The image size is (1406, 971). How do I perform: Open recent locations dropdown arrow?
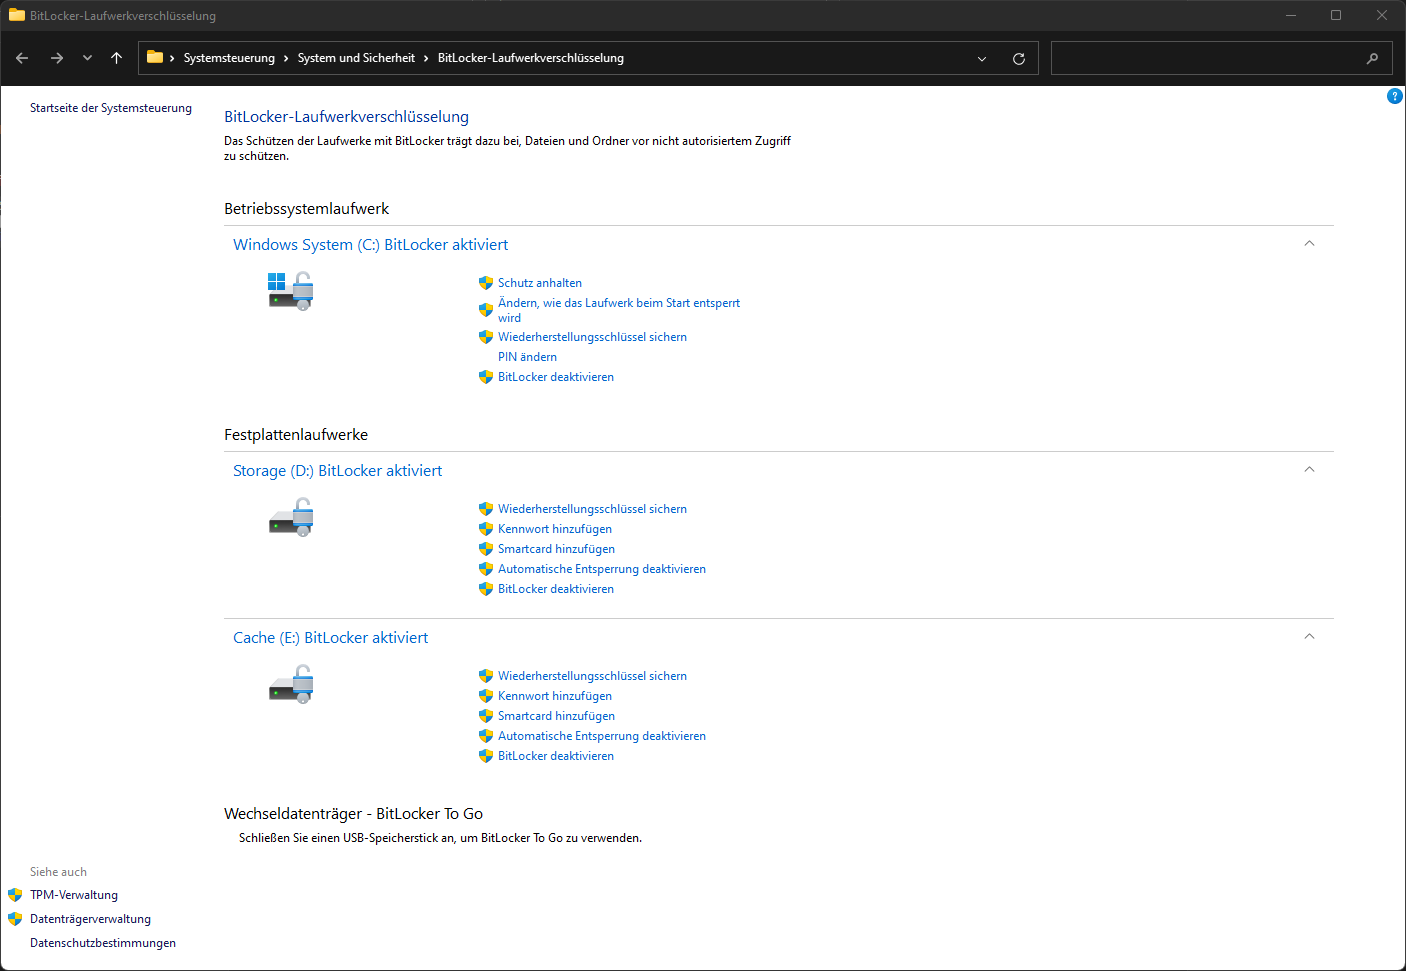(87, 58)
